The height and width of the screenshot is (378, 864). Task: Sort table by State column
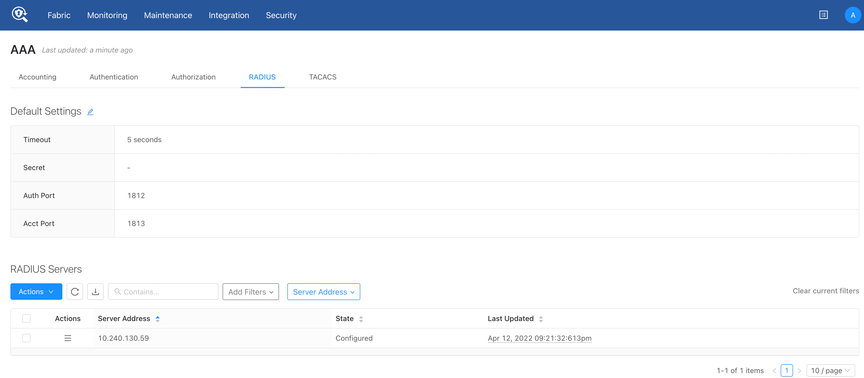click(361, 318)
